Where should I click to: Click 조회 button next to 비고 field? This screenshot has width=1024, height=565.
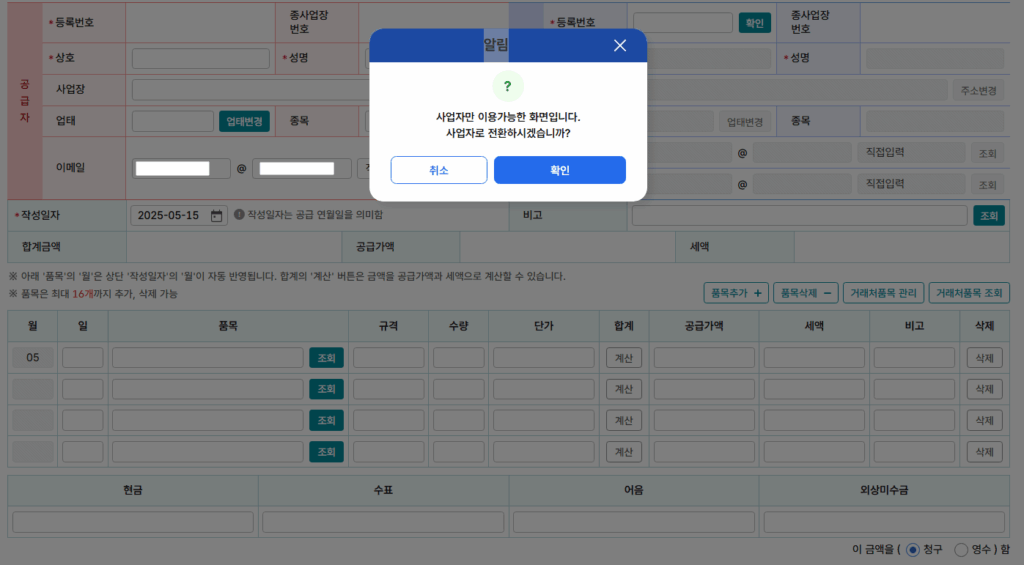click(x=989, y=216)
